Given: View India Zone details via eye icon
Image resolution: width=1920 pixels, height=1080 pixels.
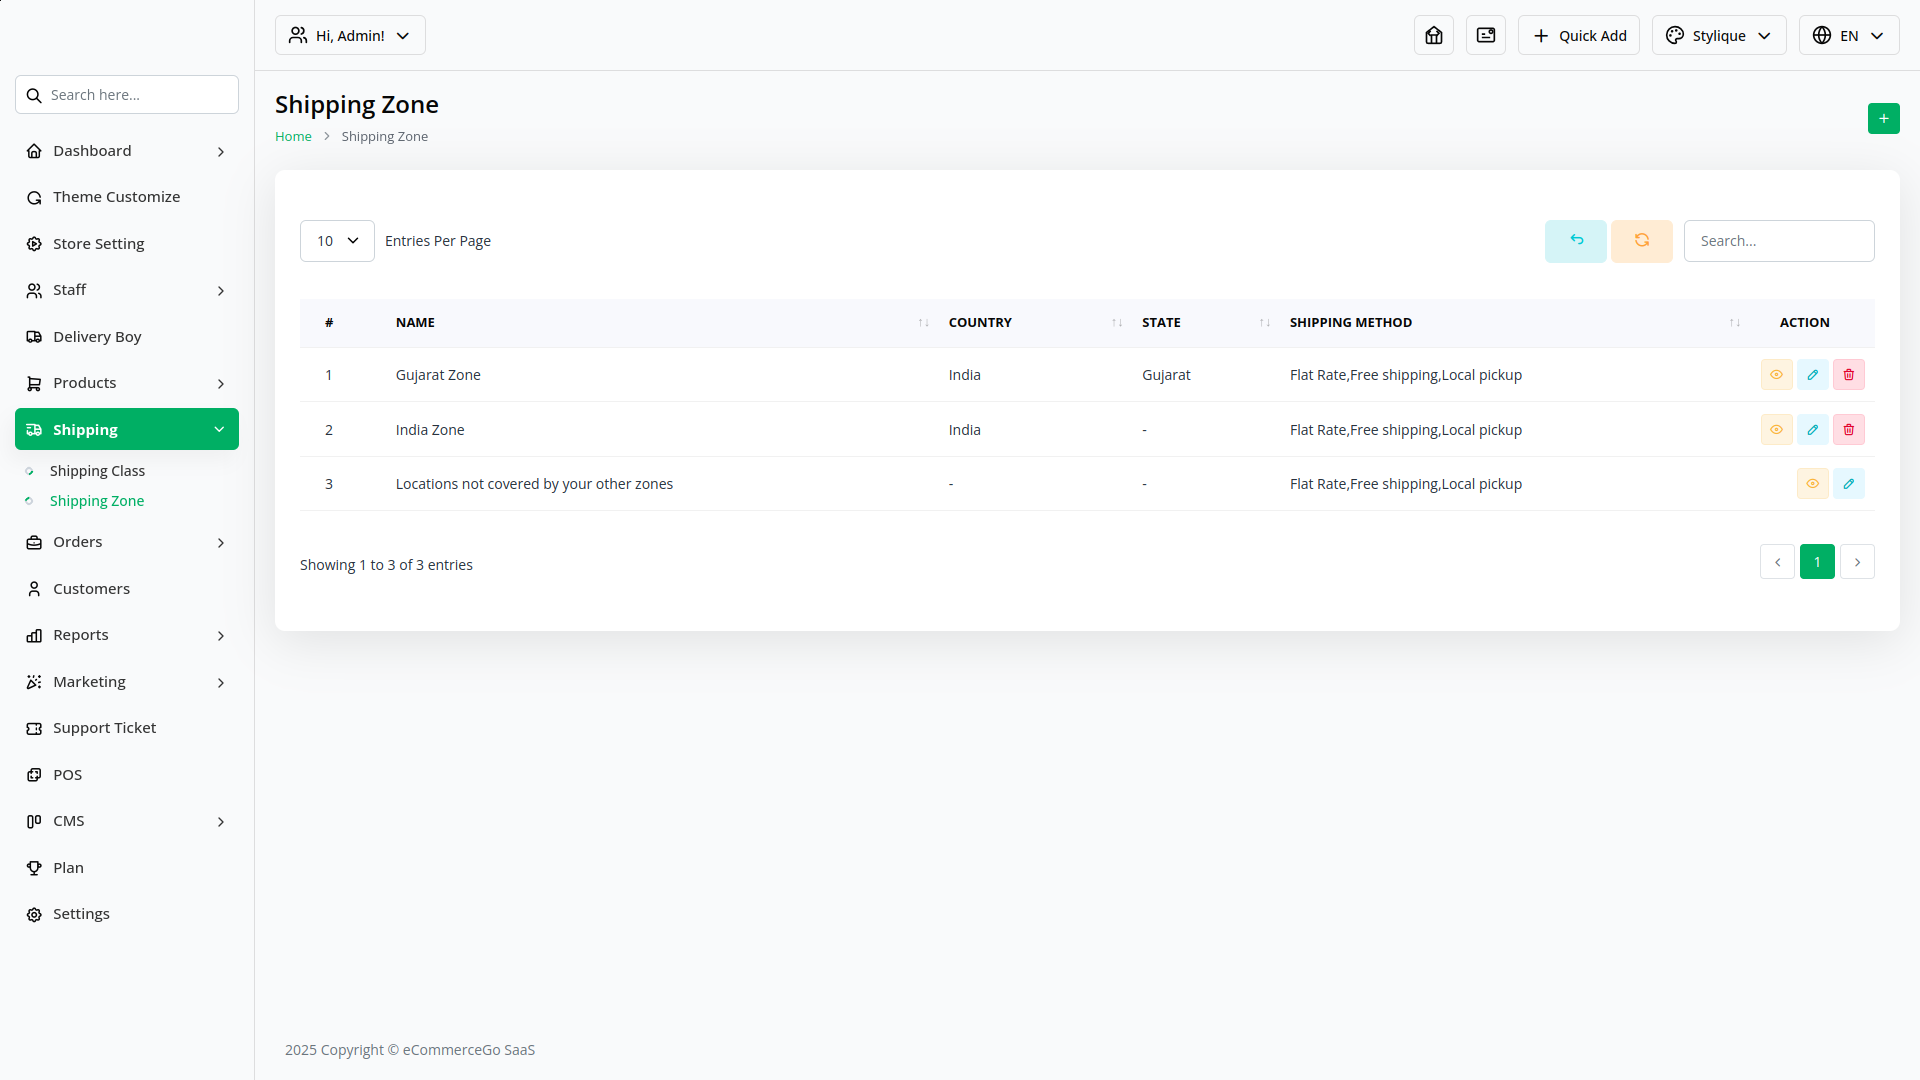Looking at the screenshot, I should 1776,430.
